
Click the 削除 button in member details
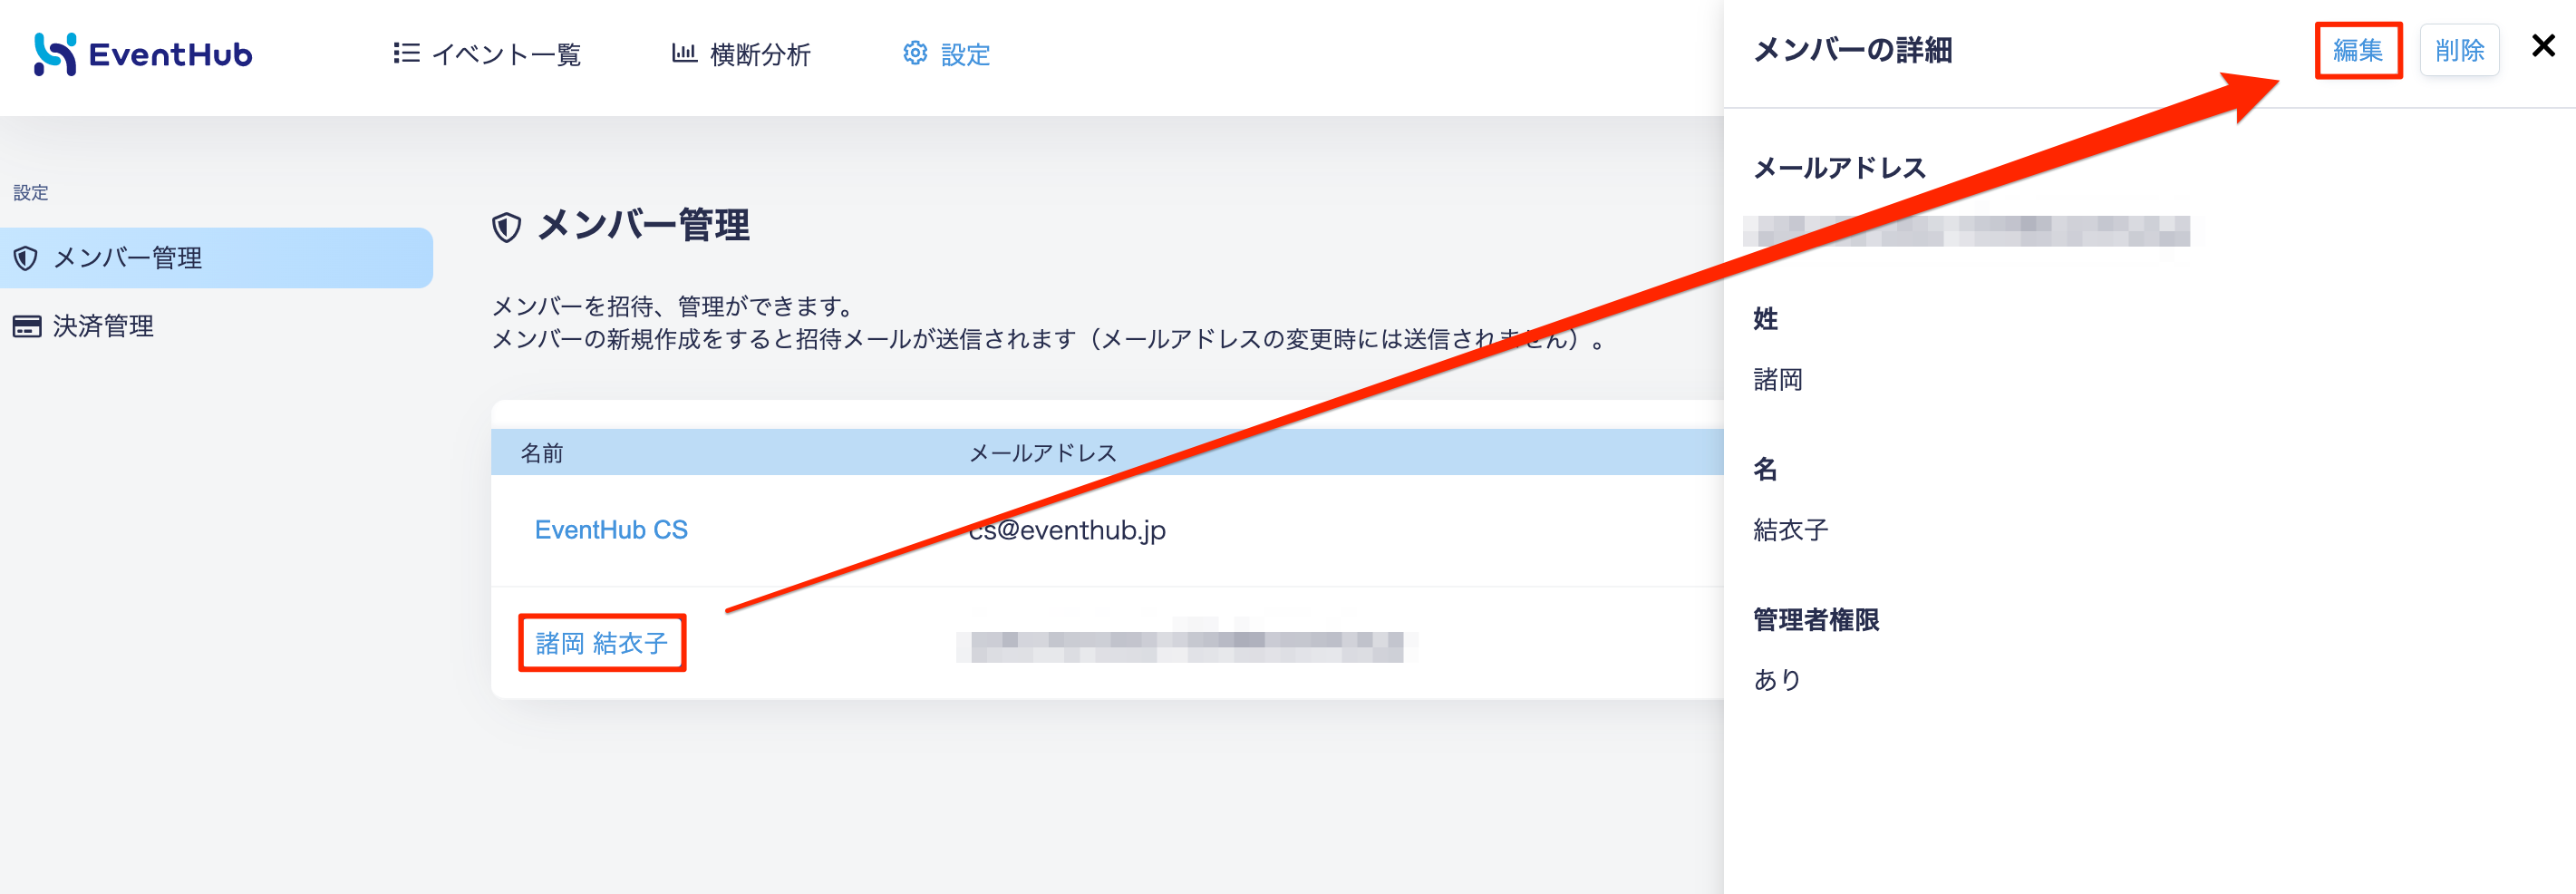(x=2459, y=50)
